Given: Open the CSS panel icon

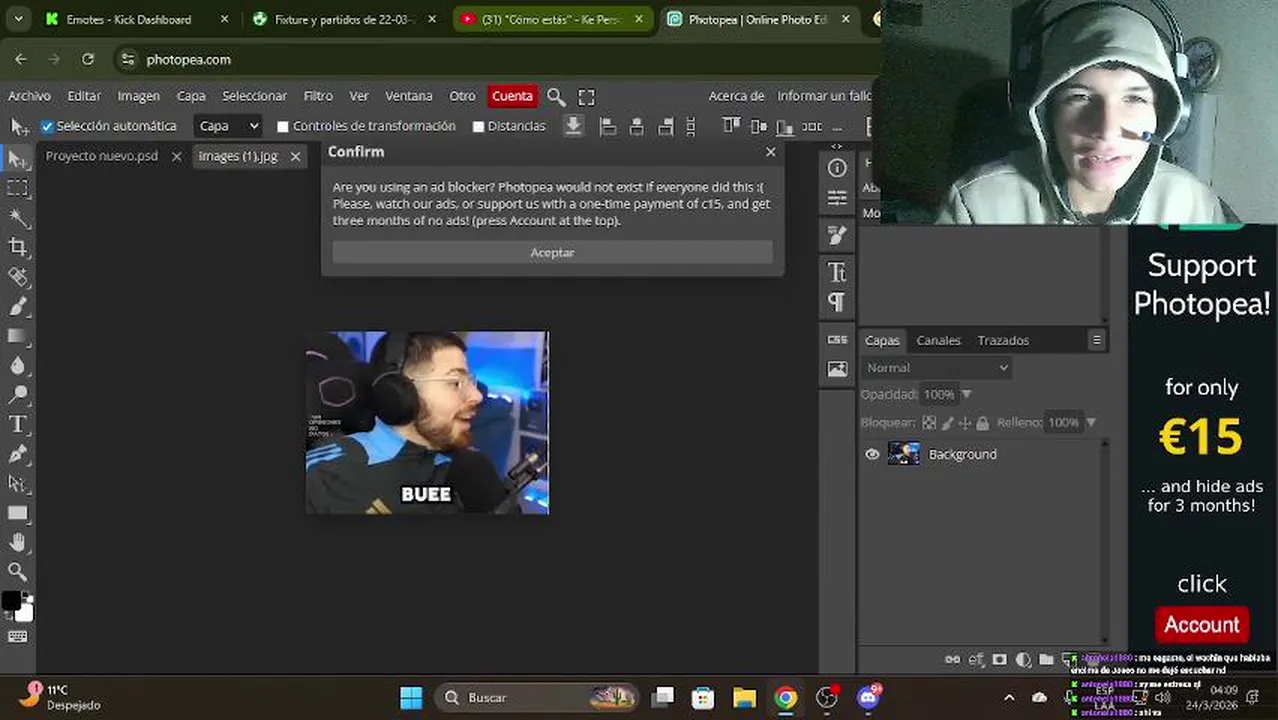Looking at the screenshot, I should pos(837,340).
